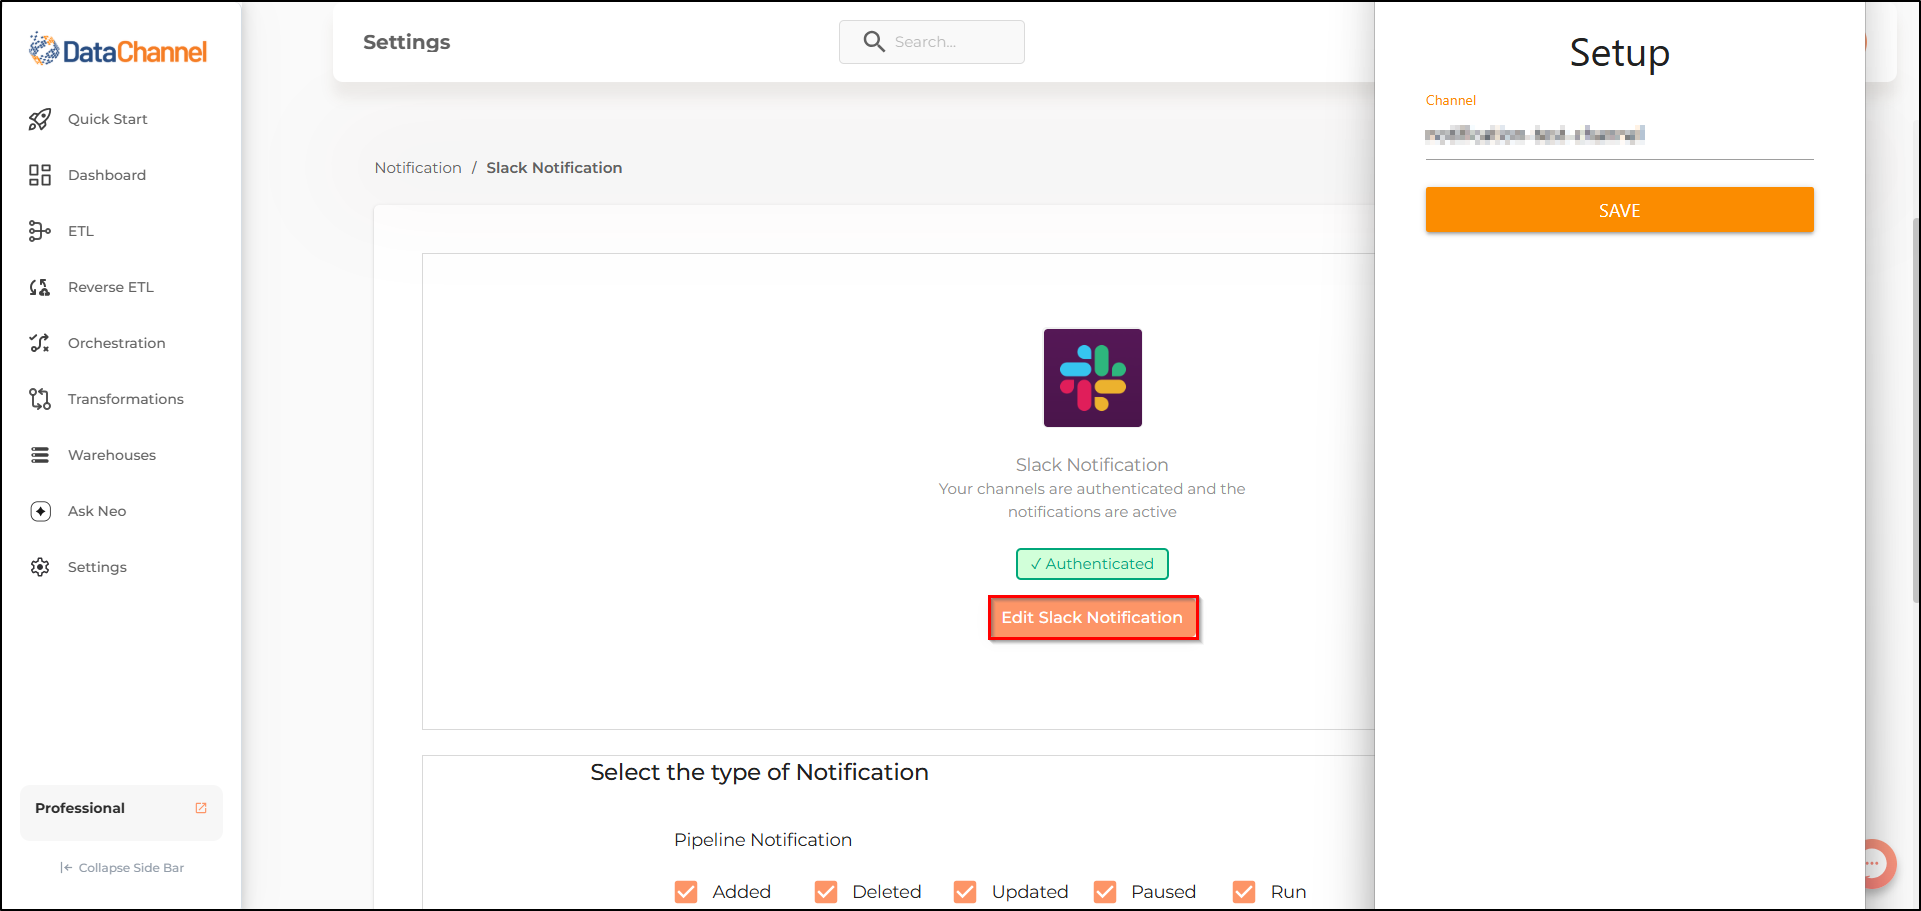1921x911 pixels.
Task: Click the Search input box
Action: [932, 42]
